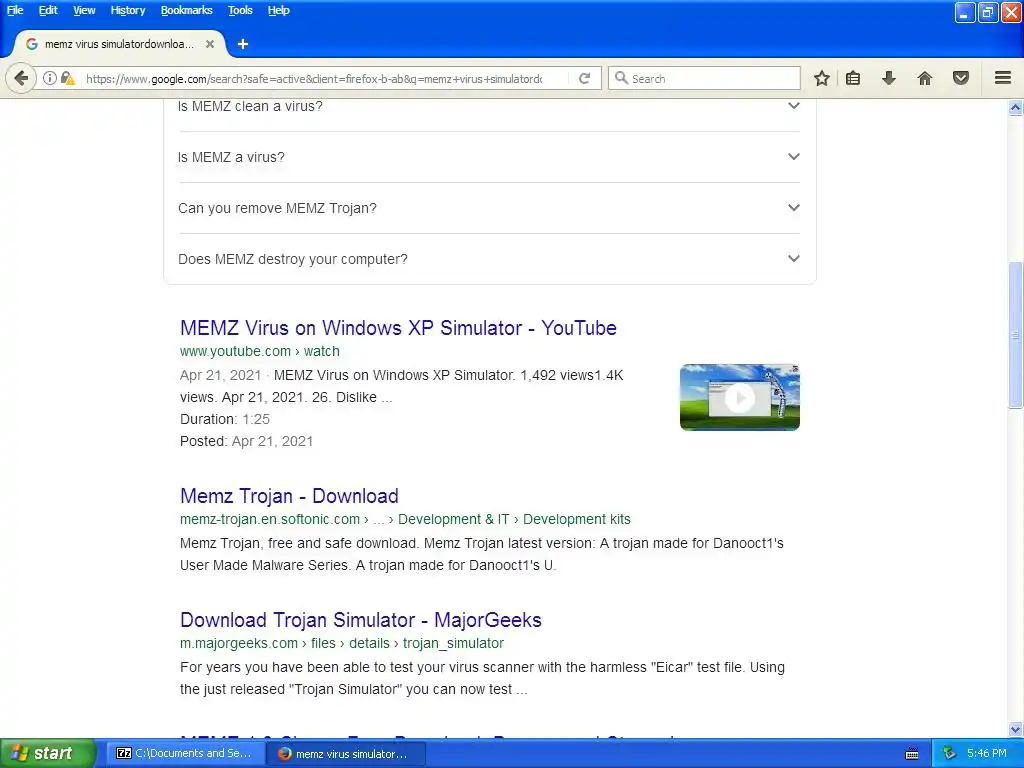Open the File menu

tap(15, 10)
